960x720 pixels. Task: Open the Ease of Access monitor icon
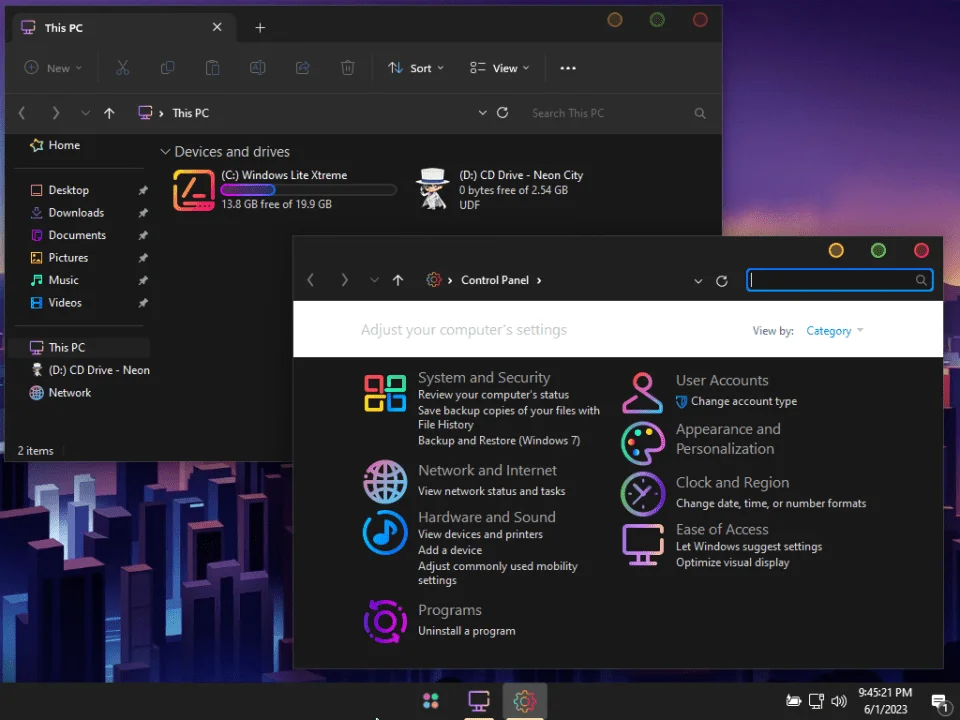click(x=642, y=544)
